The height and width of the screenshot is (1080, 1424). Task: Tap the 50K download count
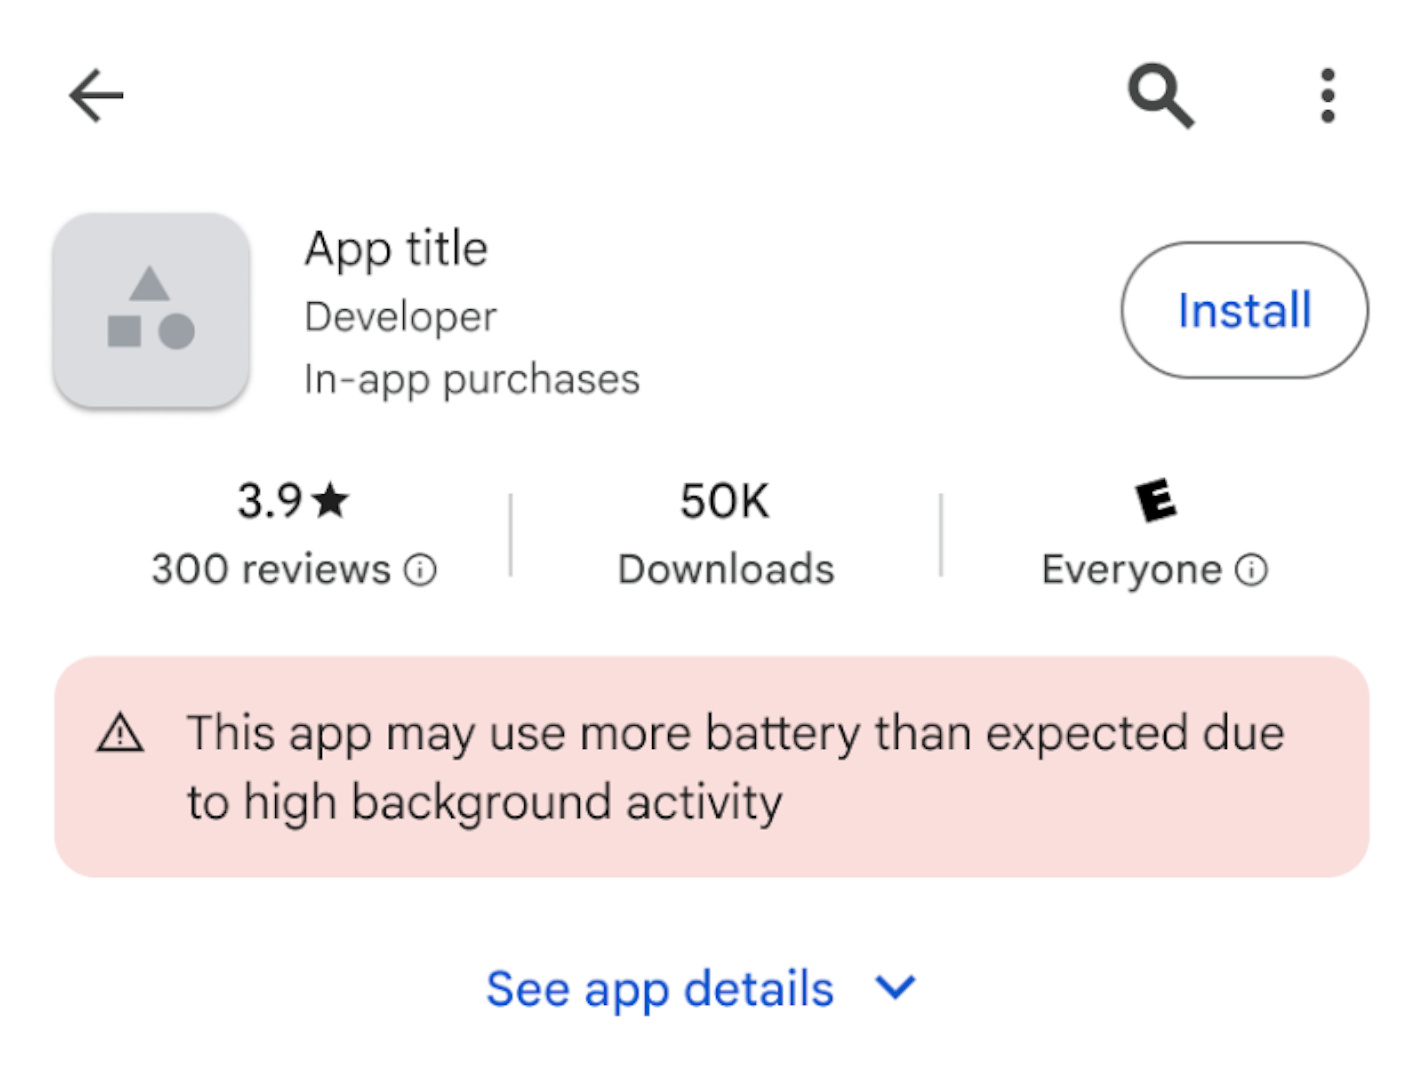(725, 501)
